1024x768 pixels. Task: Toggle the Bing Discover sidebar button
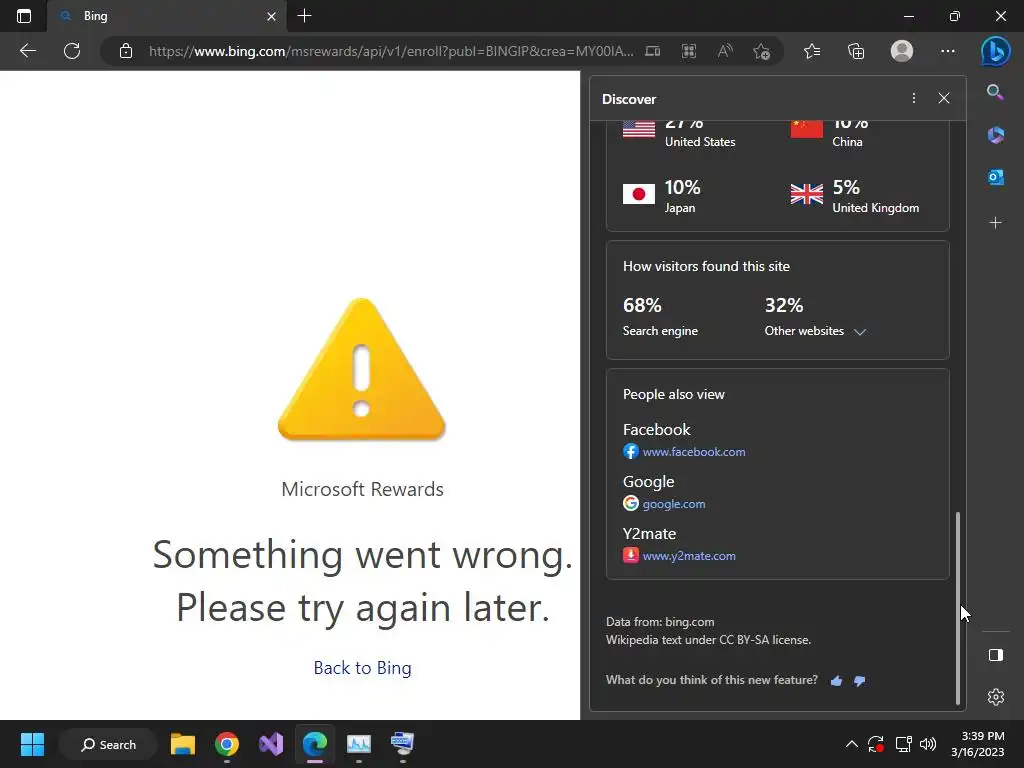(x=995, y=51)
